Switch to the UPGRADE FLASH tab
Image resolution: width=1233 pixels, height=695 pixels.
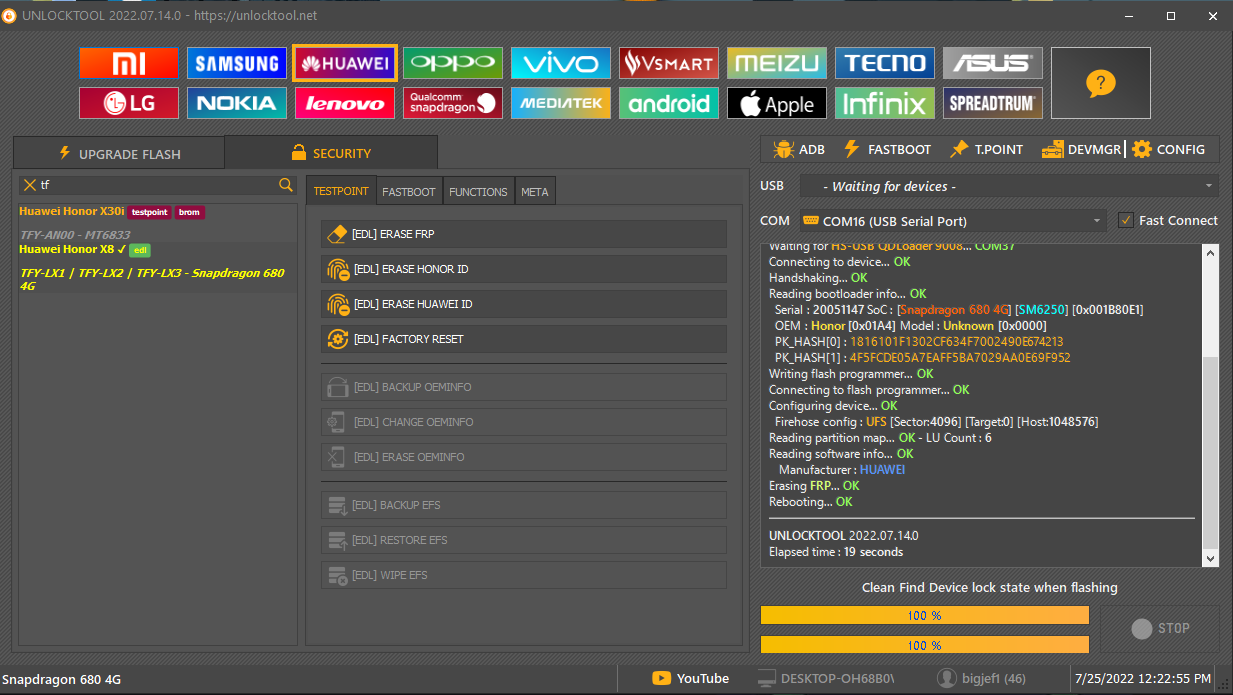click(119, 153)
